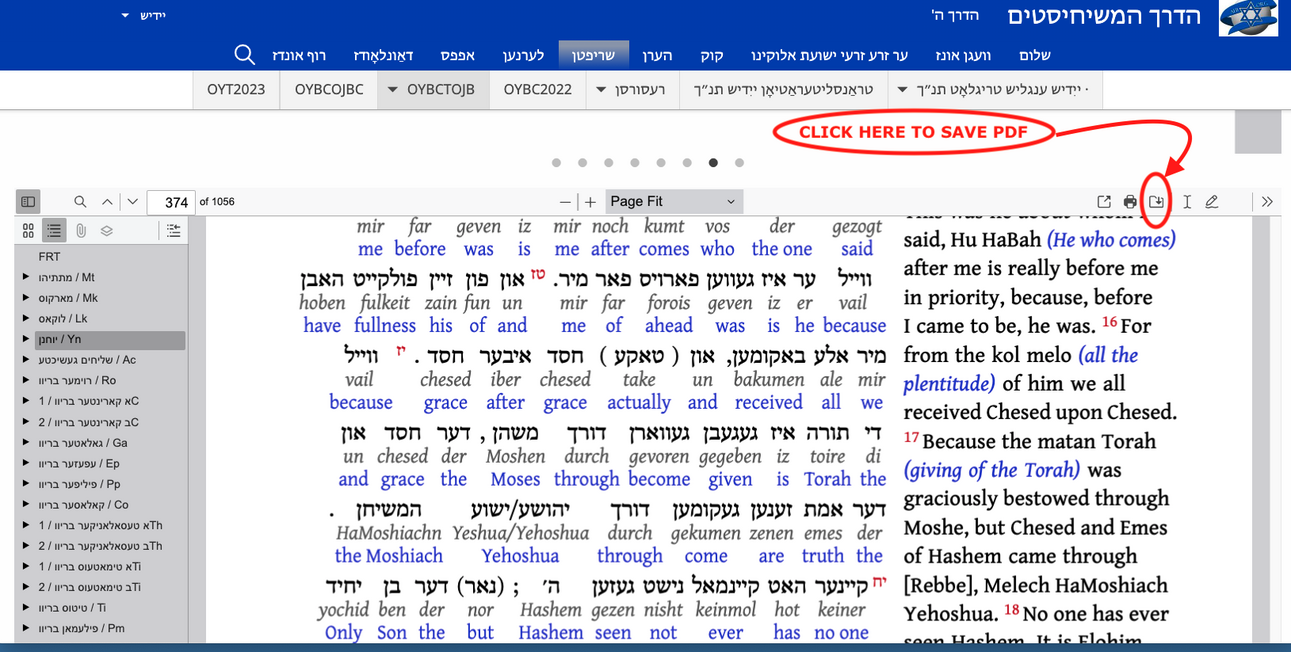Activate the draw pen tool

[1212, 202]
